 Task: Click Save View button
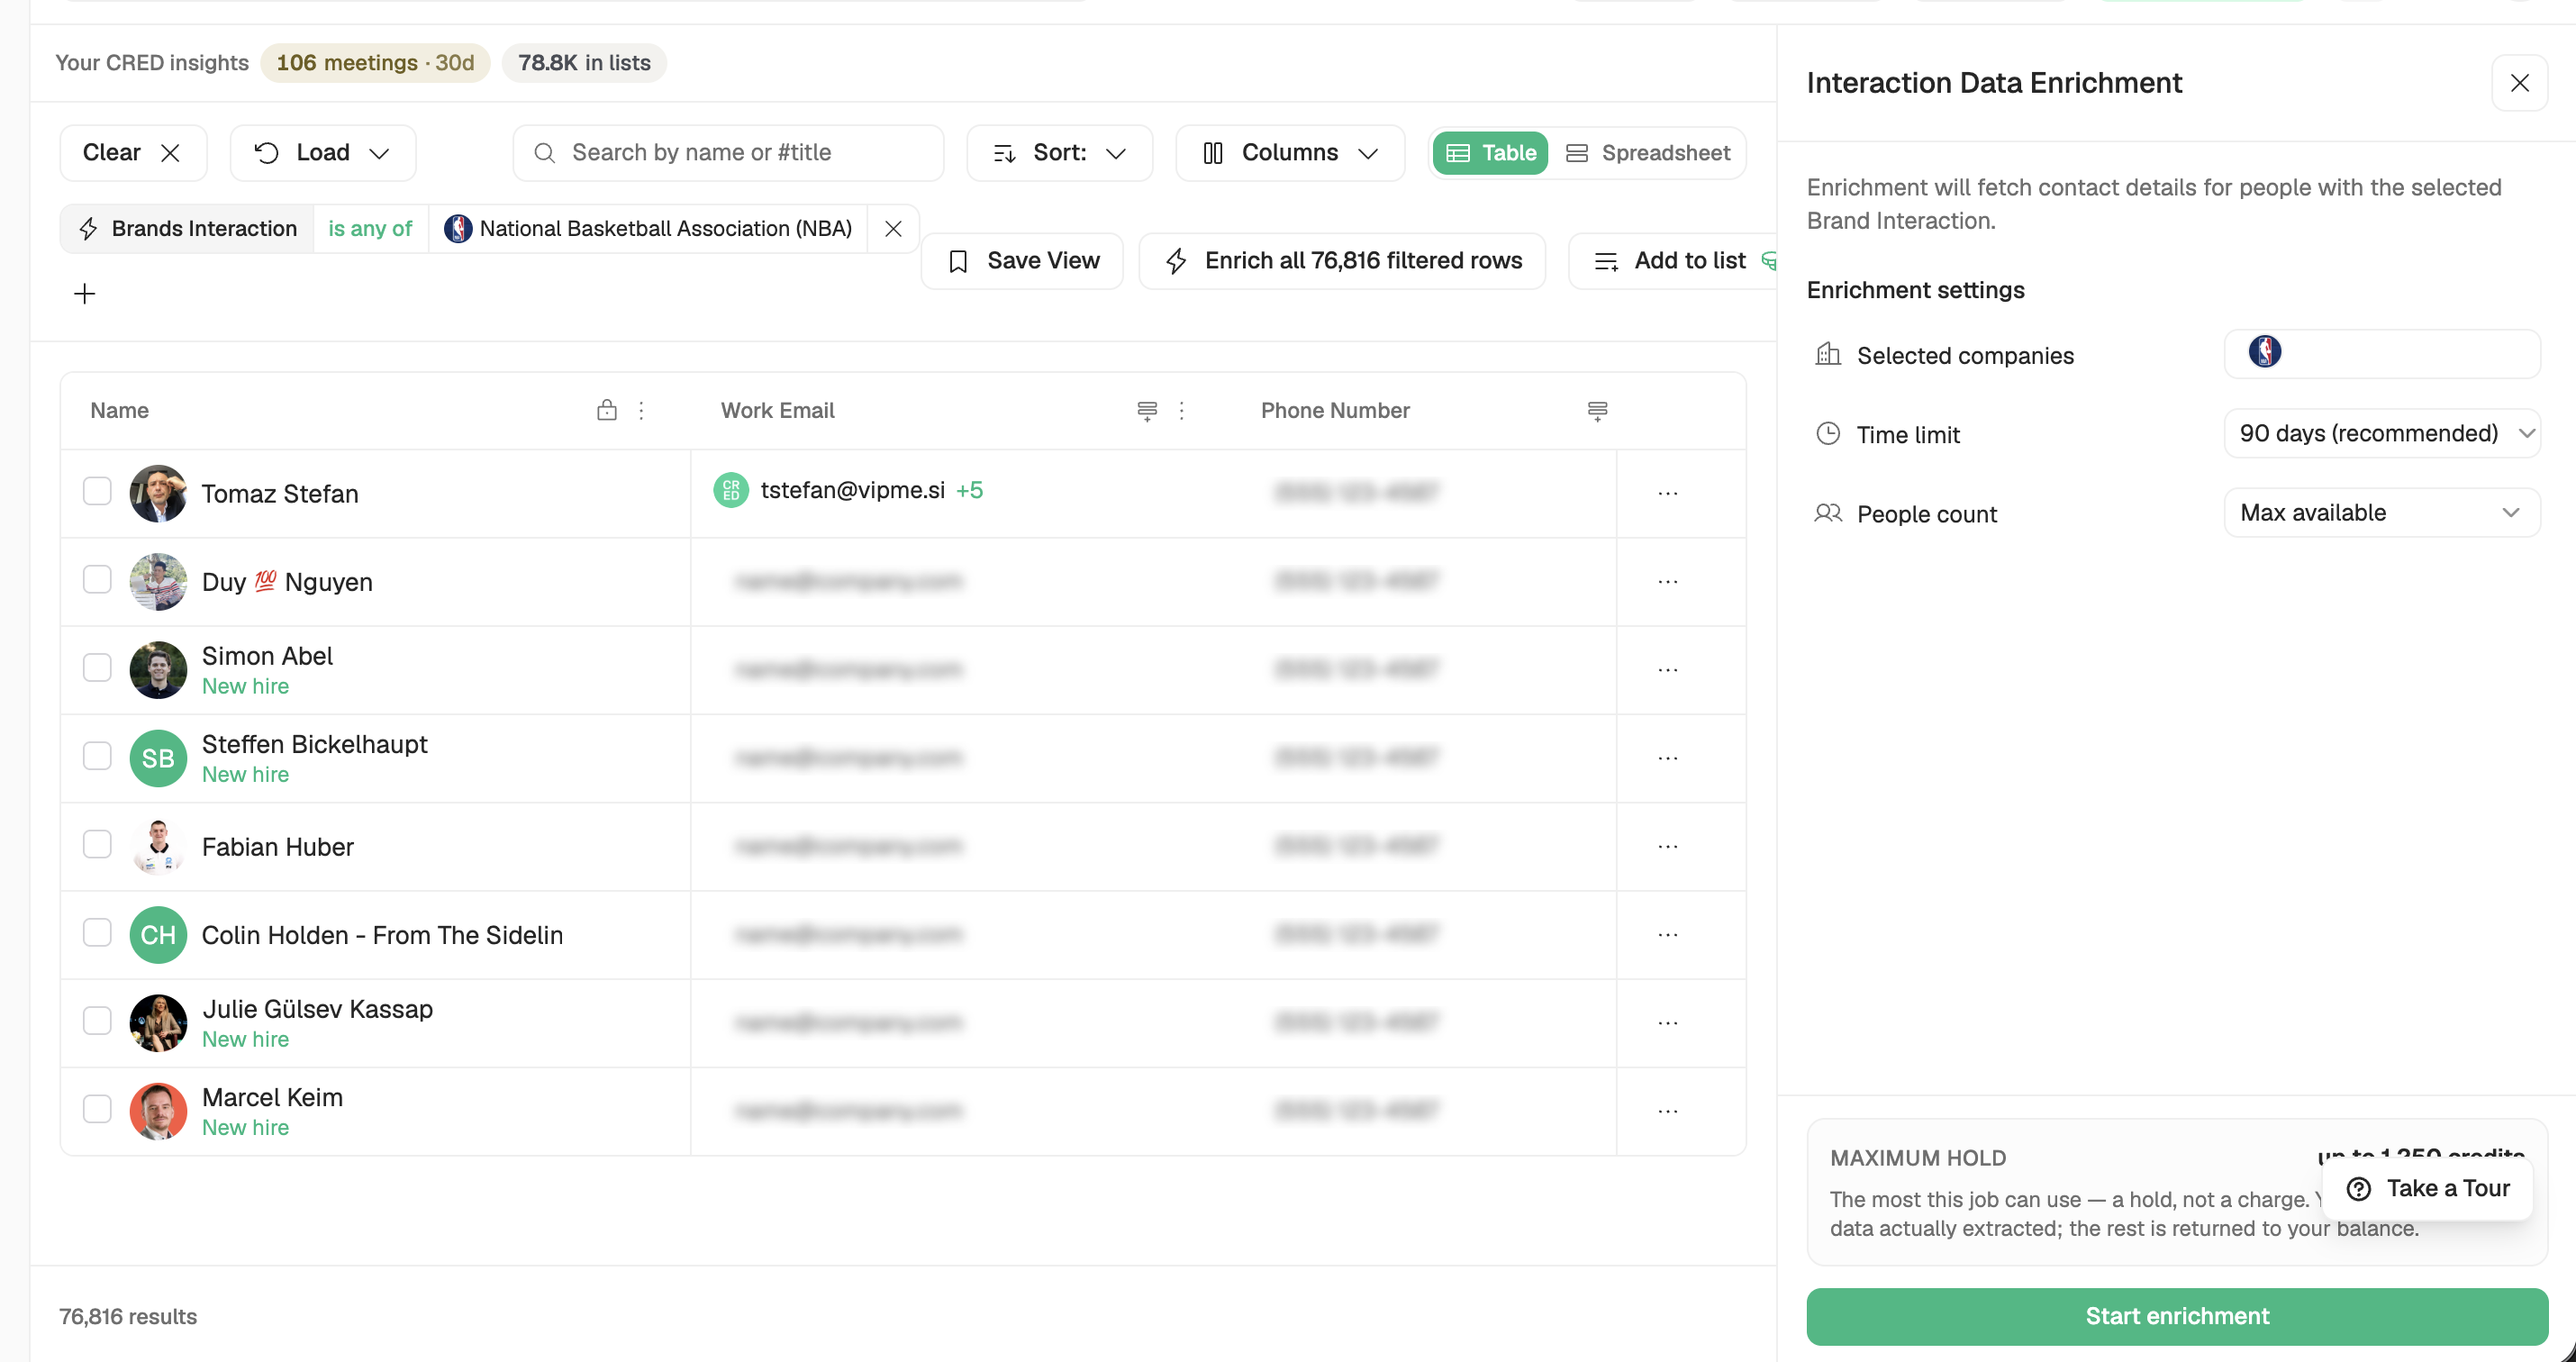point(1022,261)
